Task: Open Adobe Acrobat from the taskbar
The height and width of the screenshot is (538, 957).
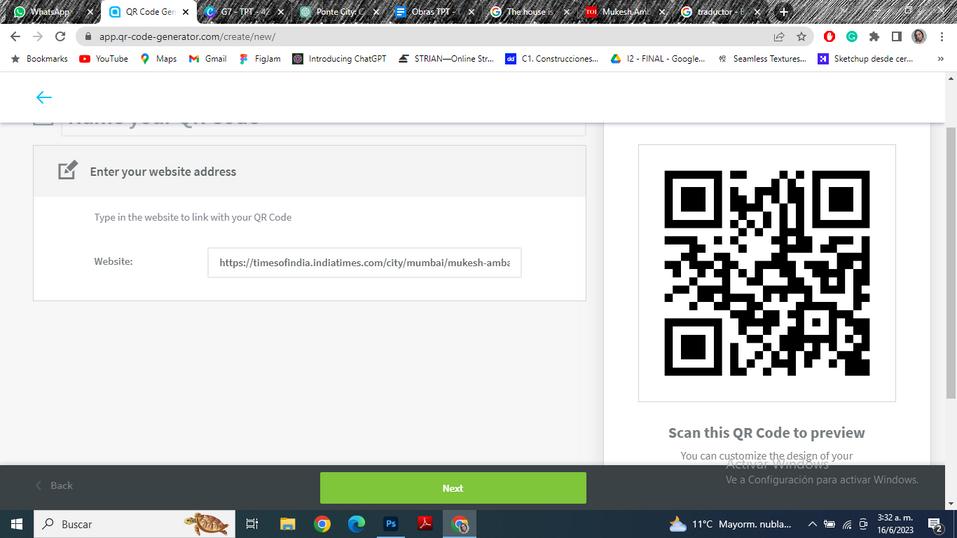Action: [425, 524]
